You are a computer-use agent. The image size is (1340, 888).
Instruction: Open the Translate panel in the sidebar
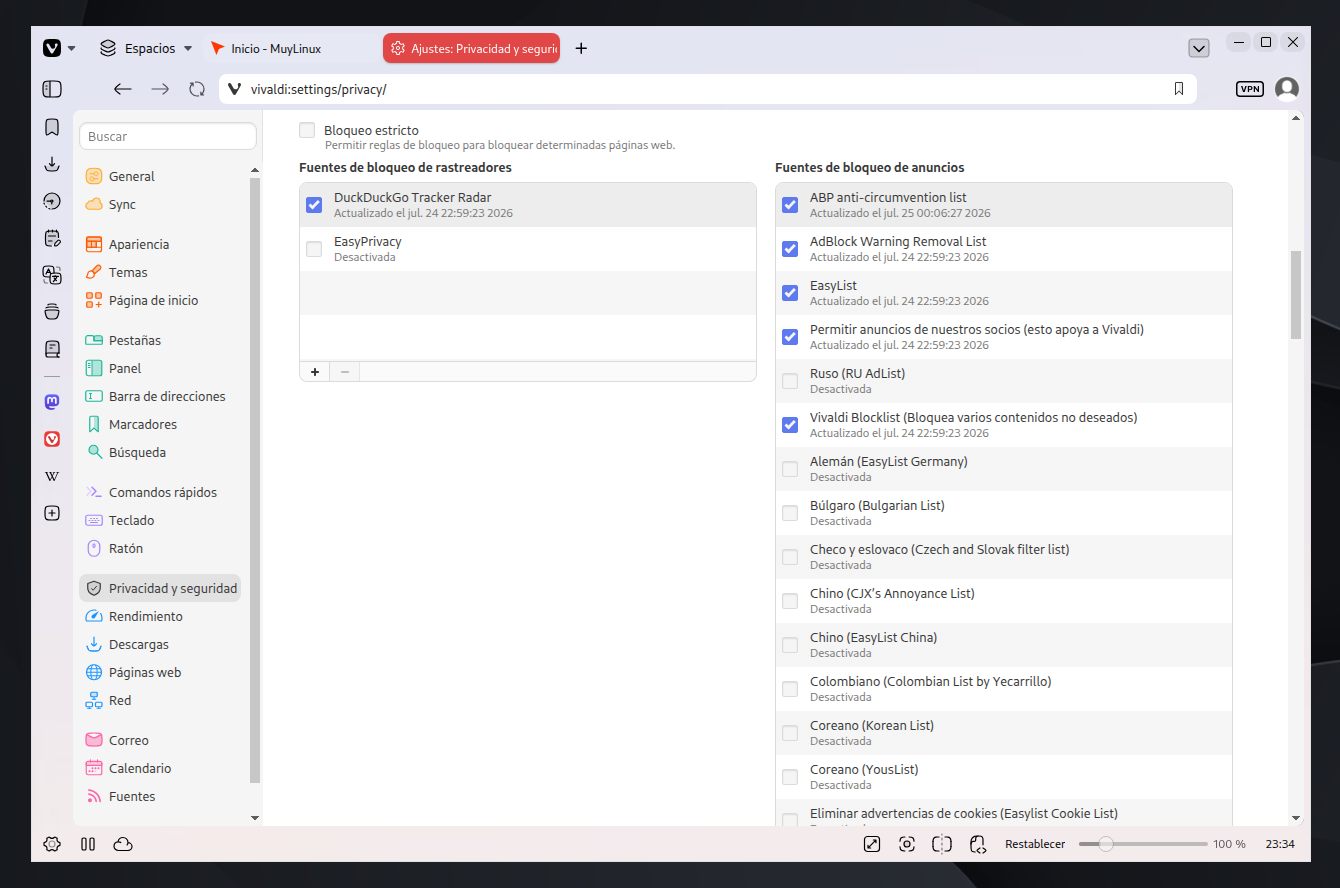click(52, 275)
